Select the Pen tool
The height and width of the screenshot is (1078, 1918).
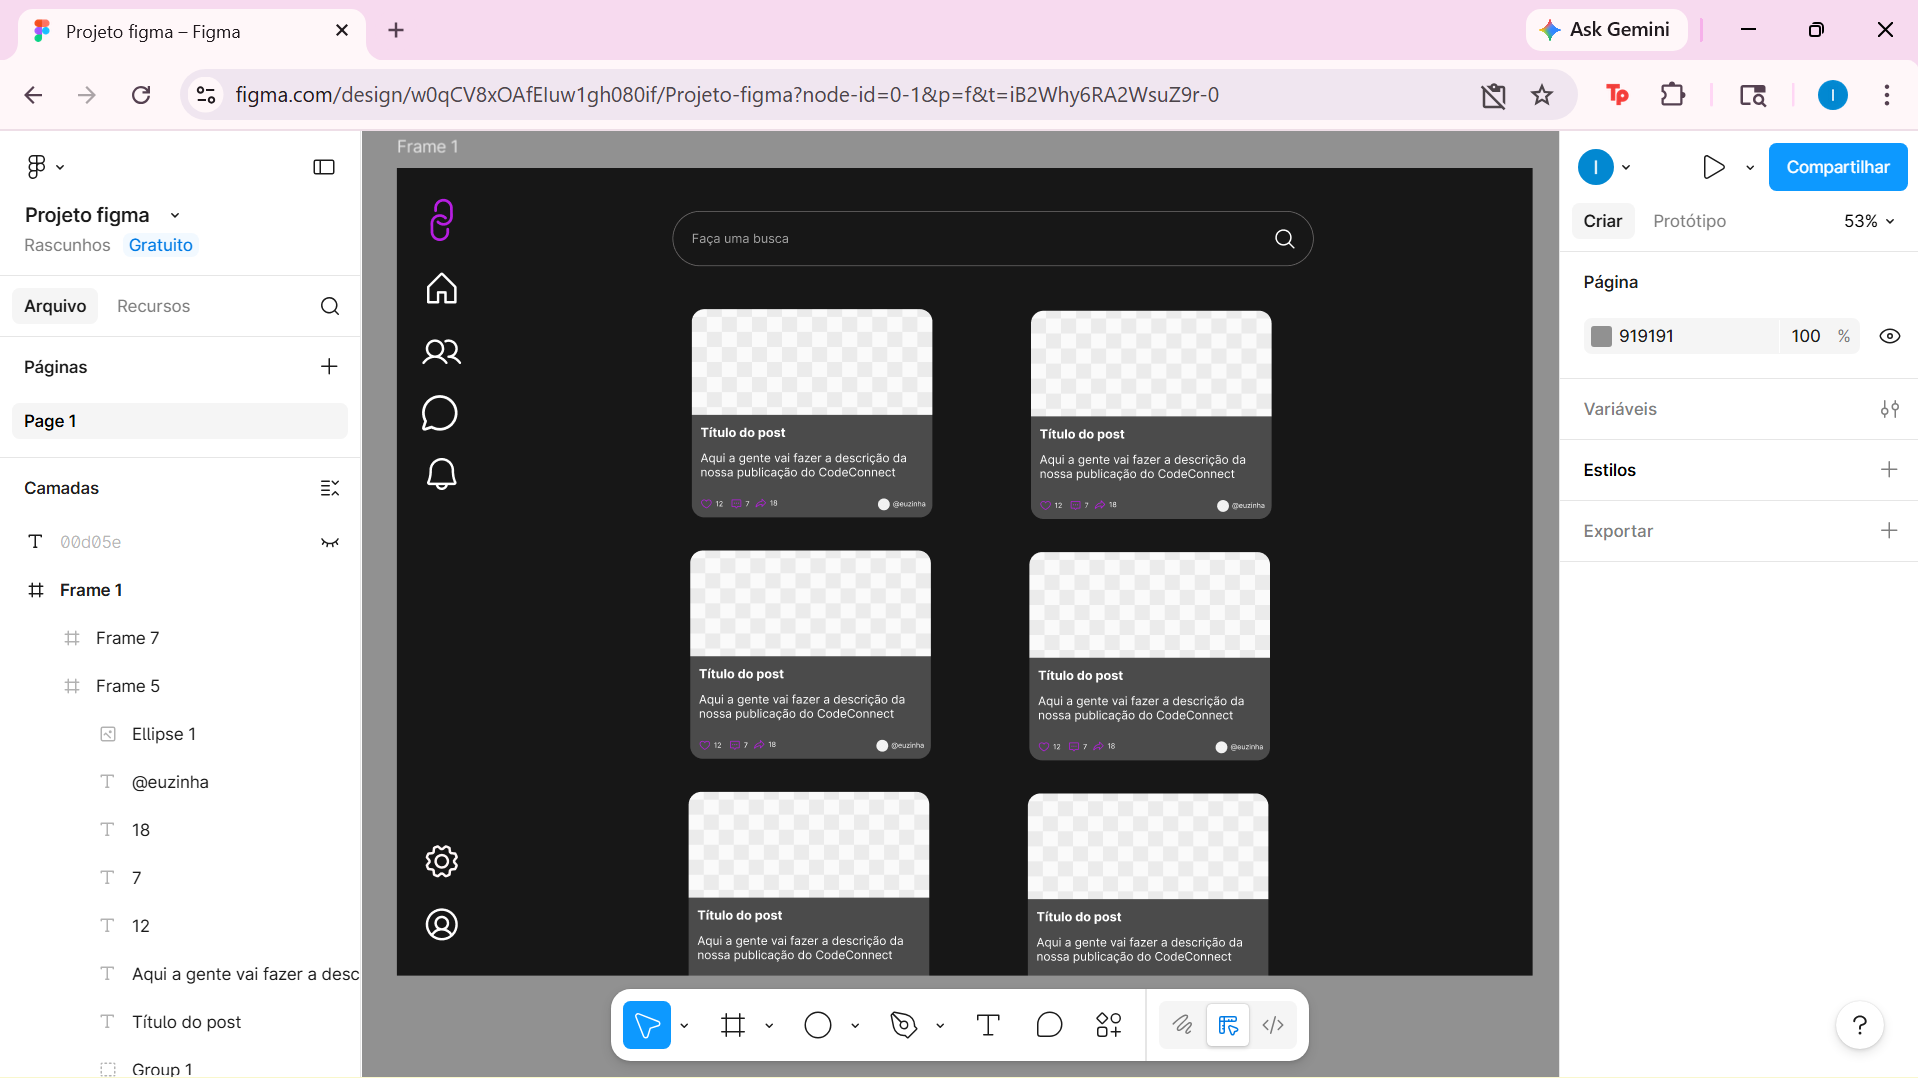(x=904, y=1025)
